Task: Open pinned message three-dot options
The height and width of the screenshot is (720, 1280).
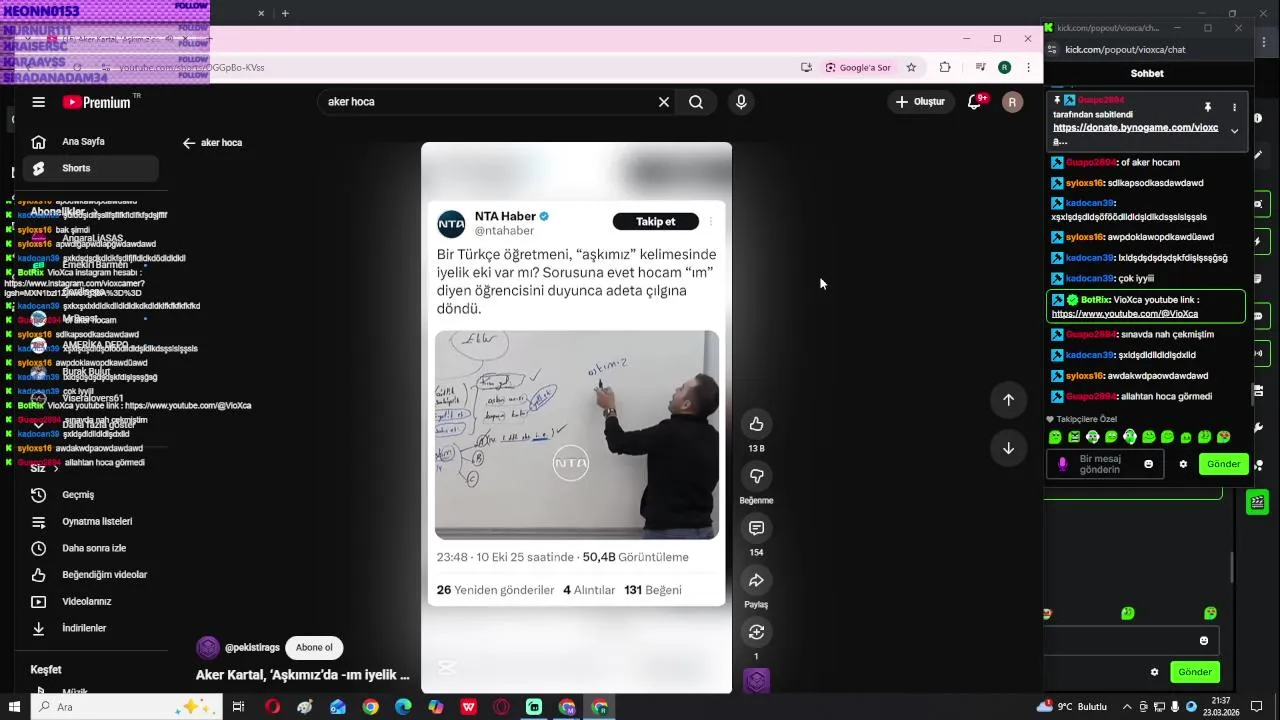Action: (1234, 107)
